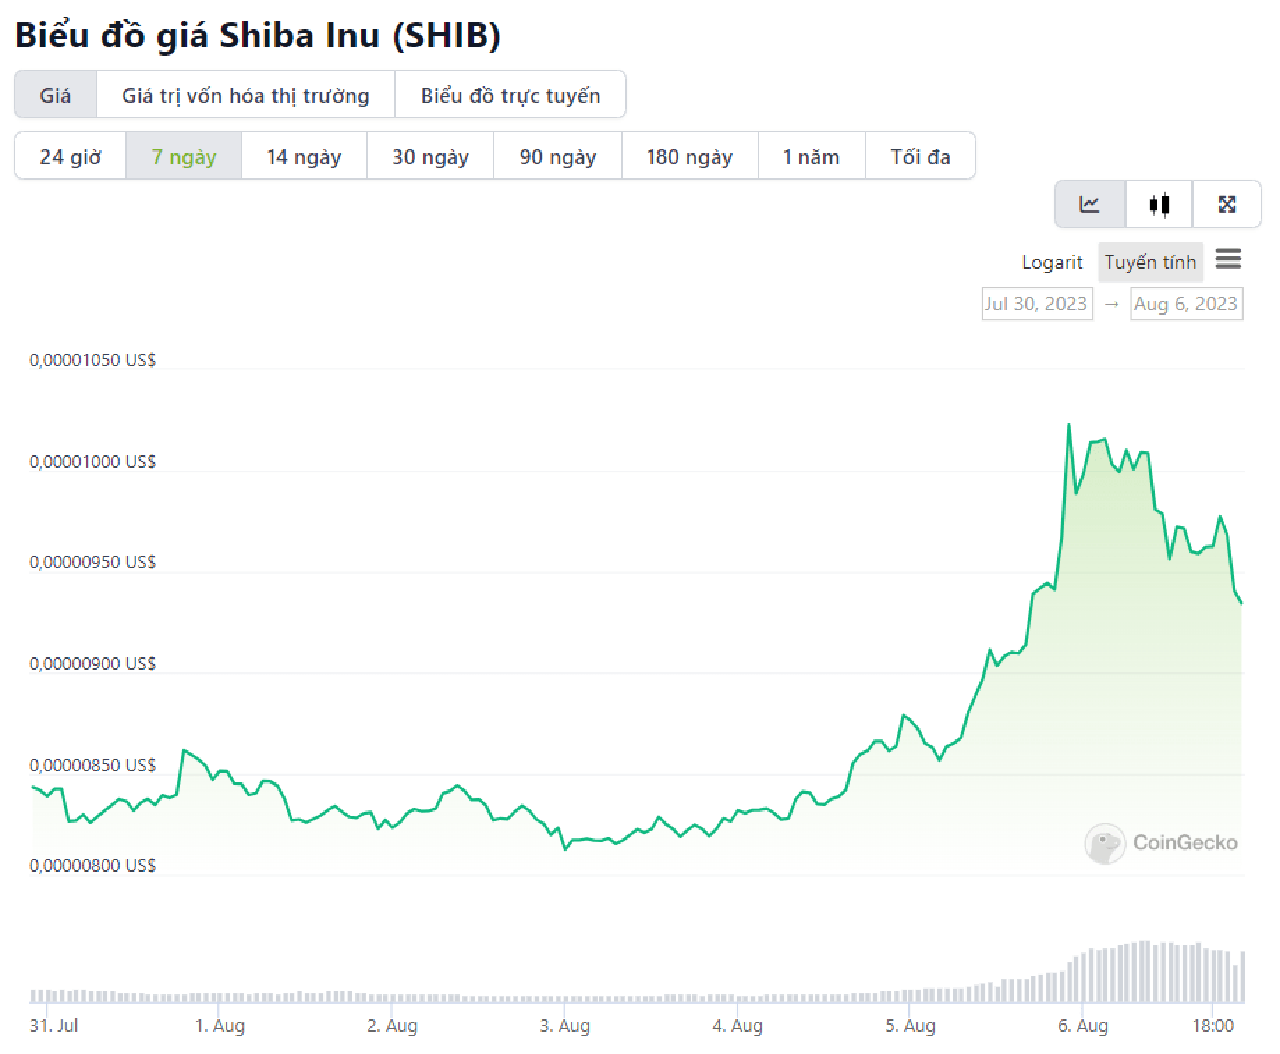Switch chart scale to Tuyến tính
Image resolution: width=1280 pixels, height=1054 pixels.
pyautogui.click(x=1150, y=262)
